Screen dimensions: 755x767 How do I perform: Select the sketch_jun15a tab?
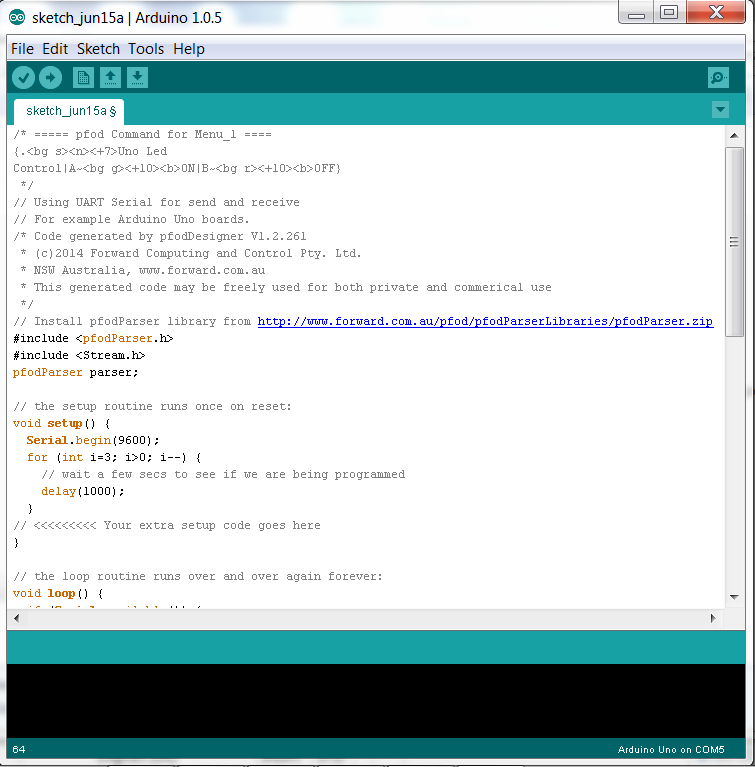click(x=69, y=112)
